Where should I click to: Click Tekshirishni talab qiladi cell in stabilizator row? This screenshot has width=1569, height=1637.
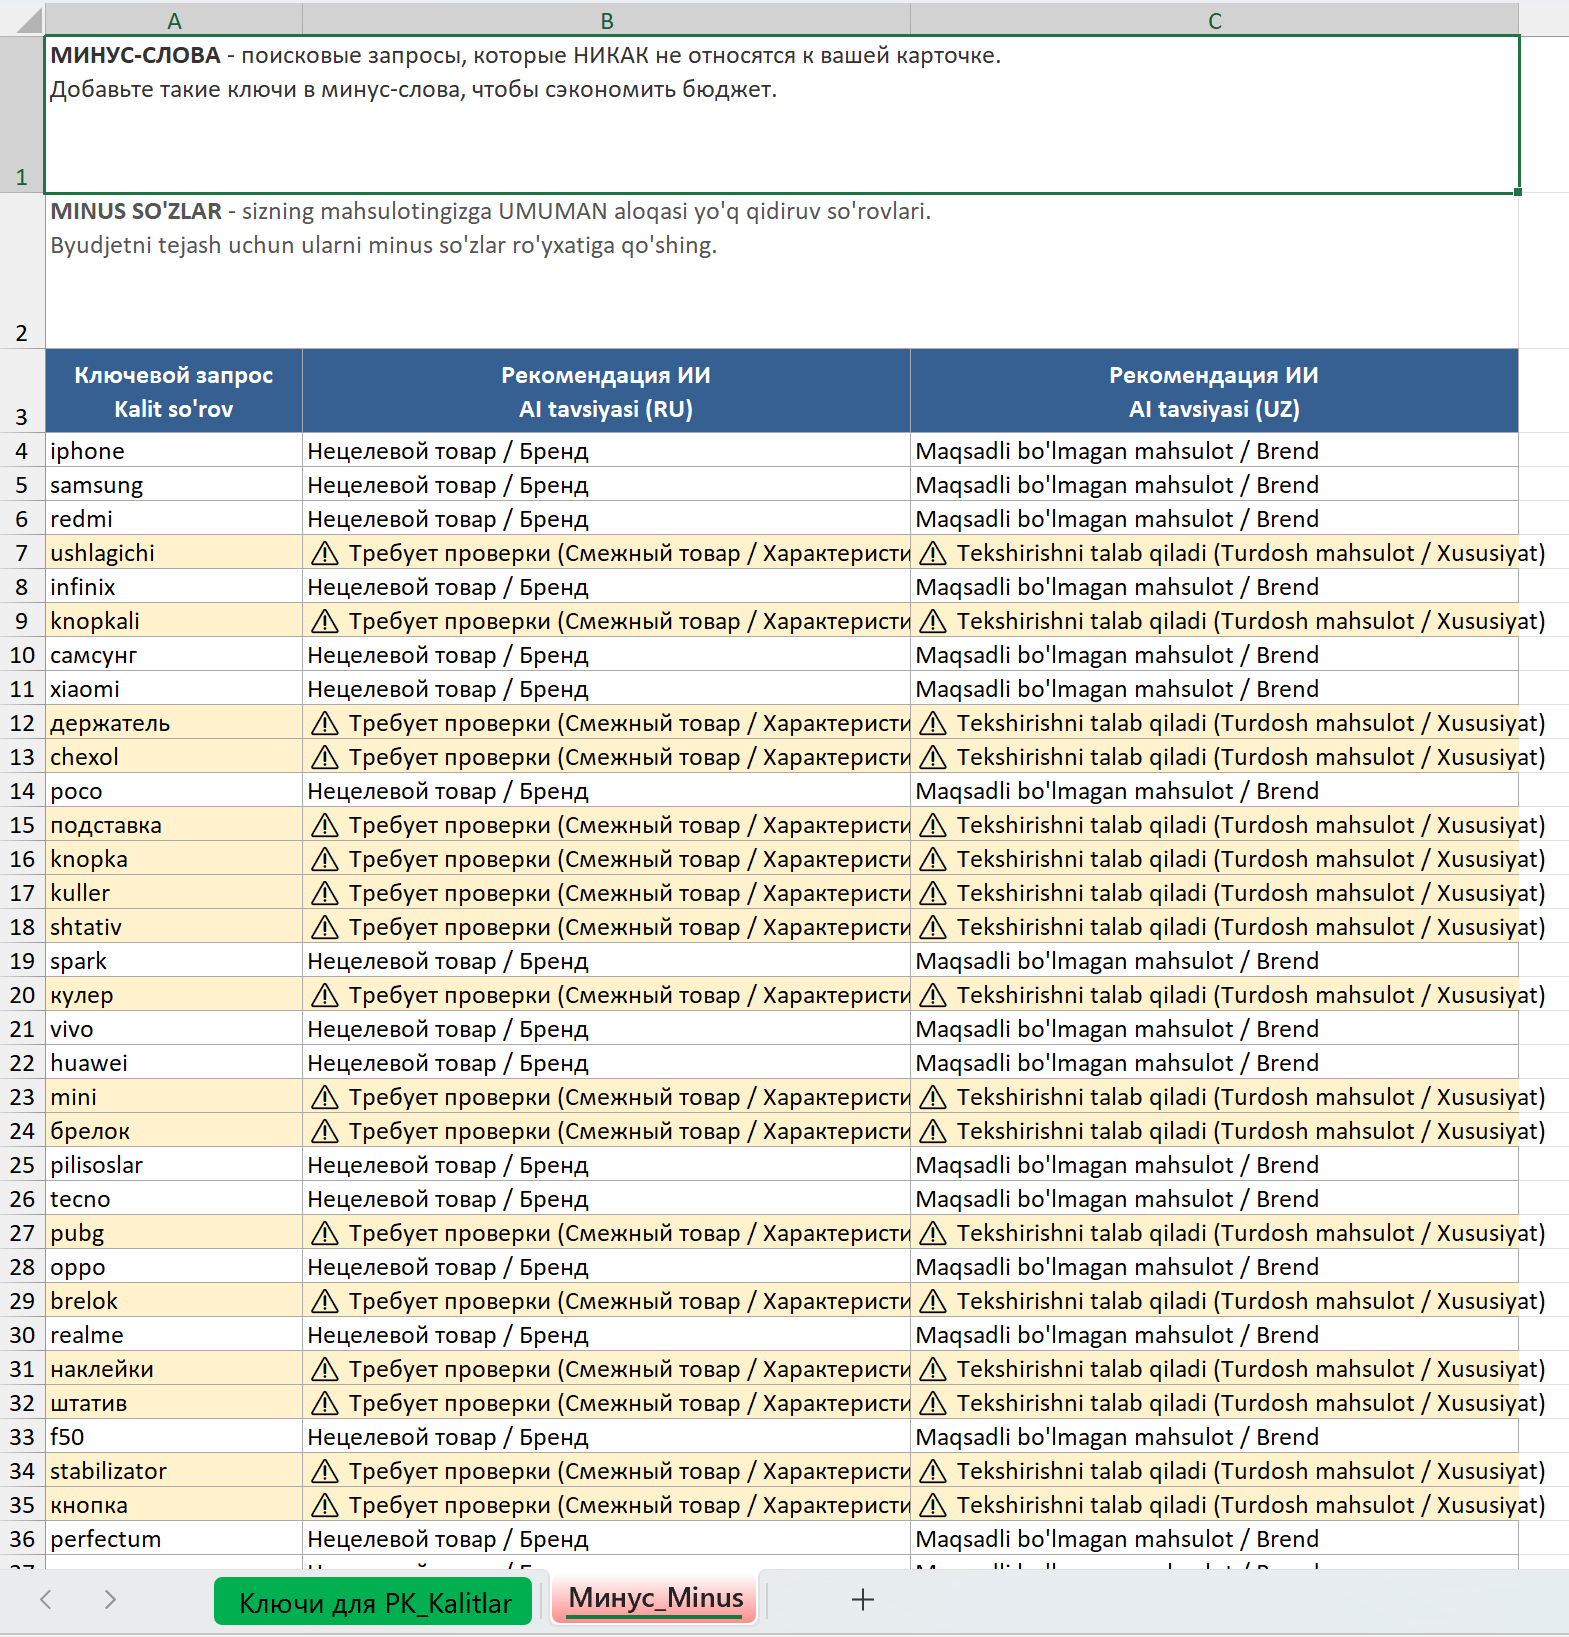(1214, 1470)
